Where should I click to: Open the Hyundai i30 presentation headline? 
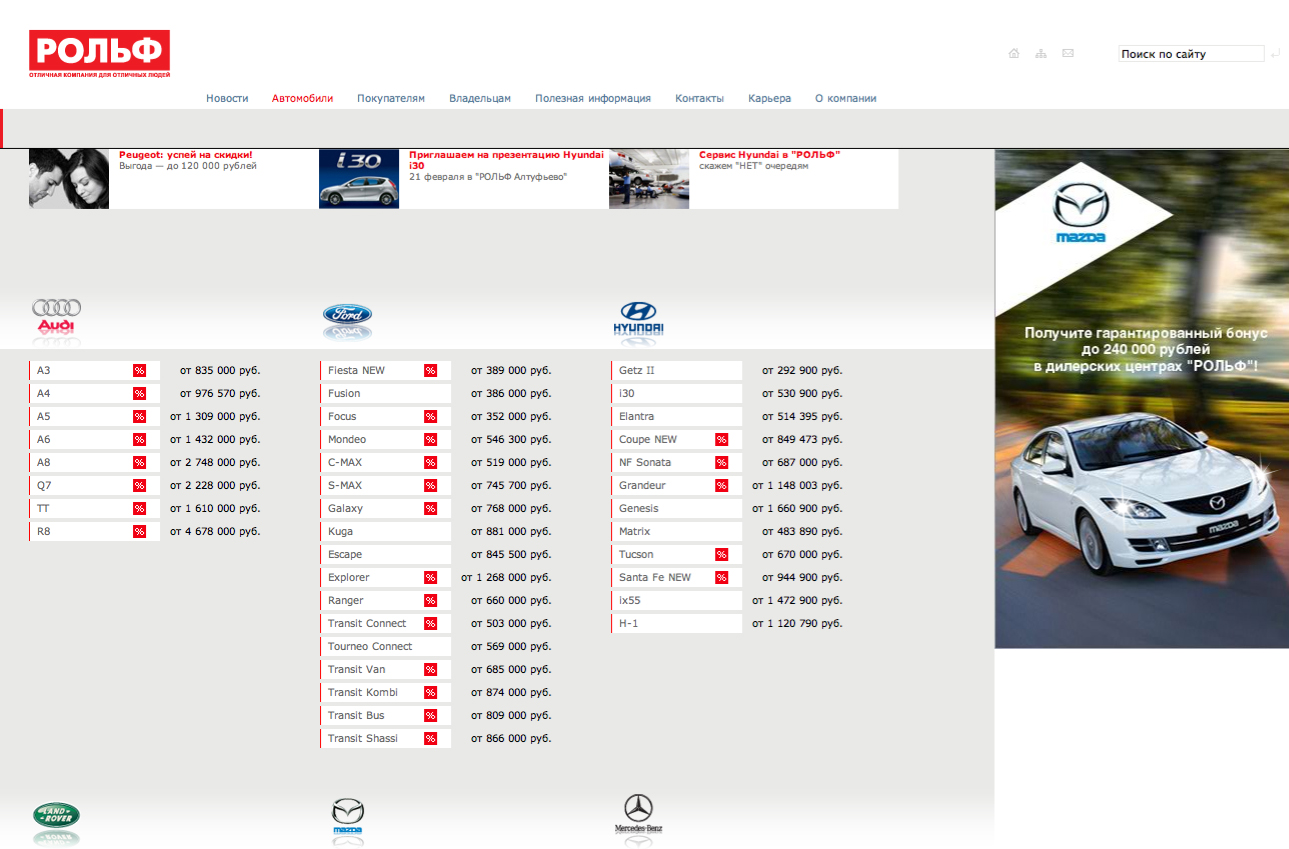506,160
